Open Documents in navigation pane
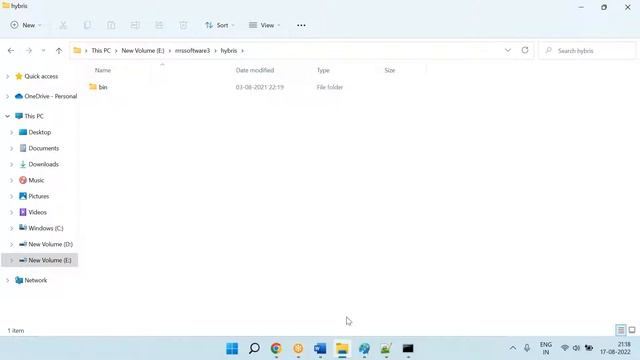 coord(39,148)
